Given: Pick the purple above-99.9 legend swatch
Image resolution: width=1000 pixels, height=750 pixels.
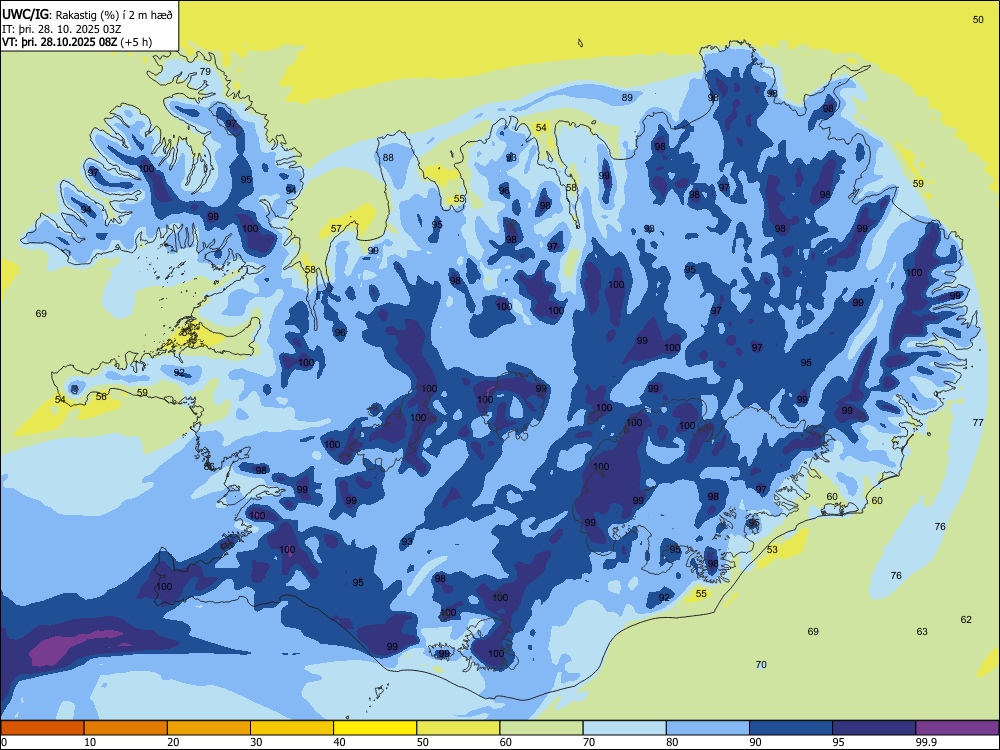Looking at the screenshot, I should pos(957,728).
